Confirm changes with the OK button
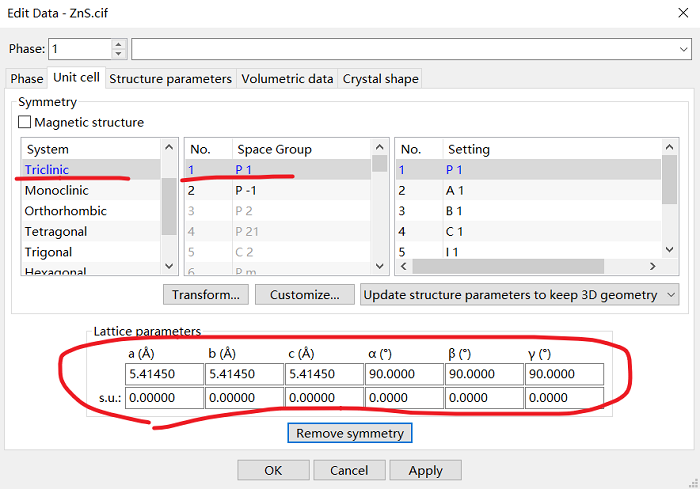The height and width of the screenshot is (489, 700). (x=273, y=470)
